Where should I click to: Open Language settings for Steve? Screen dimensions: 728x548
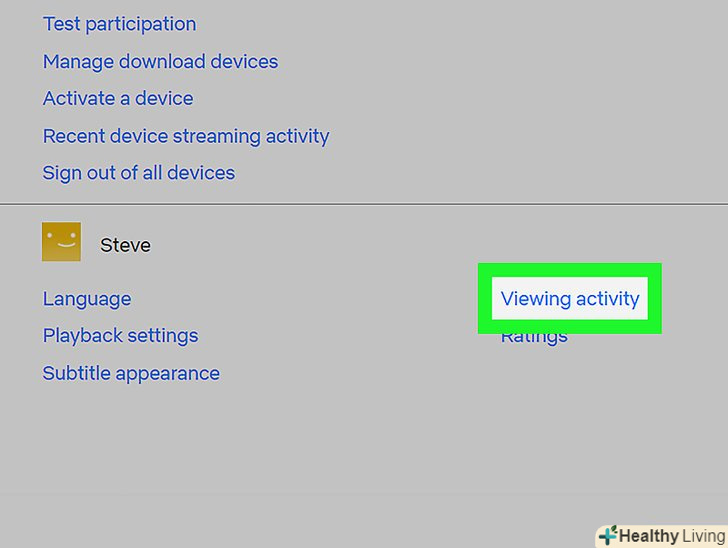[87, 298]
